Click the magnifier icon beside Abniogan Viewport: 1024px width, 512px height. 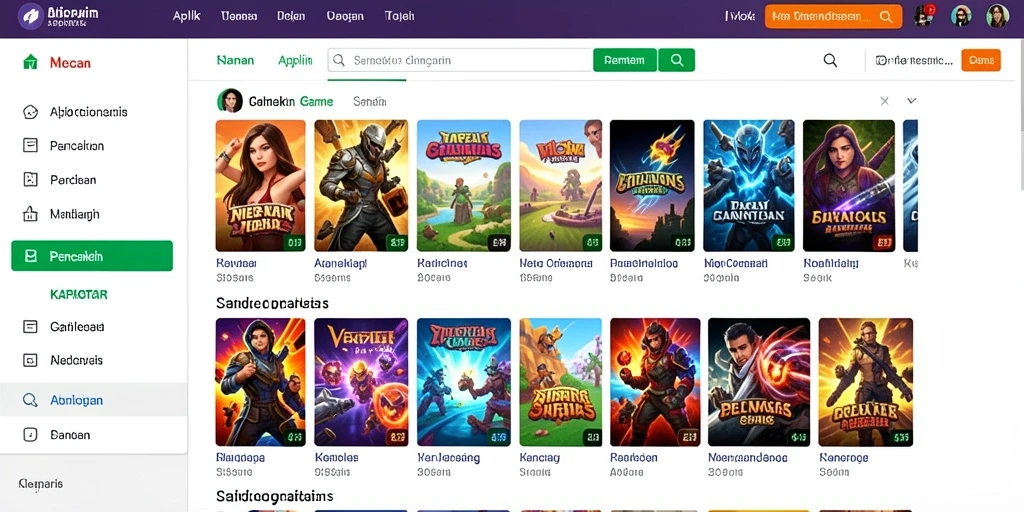coord(30,400)
